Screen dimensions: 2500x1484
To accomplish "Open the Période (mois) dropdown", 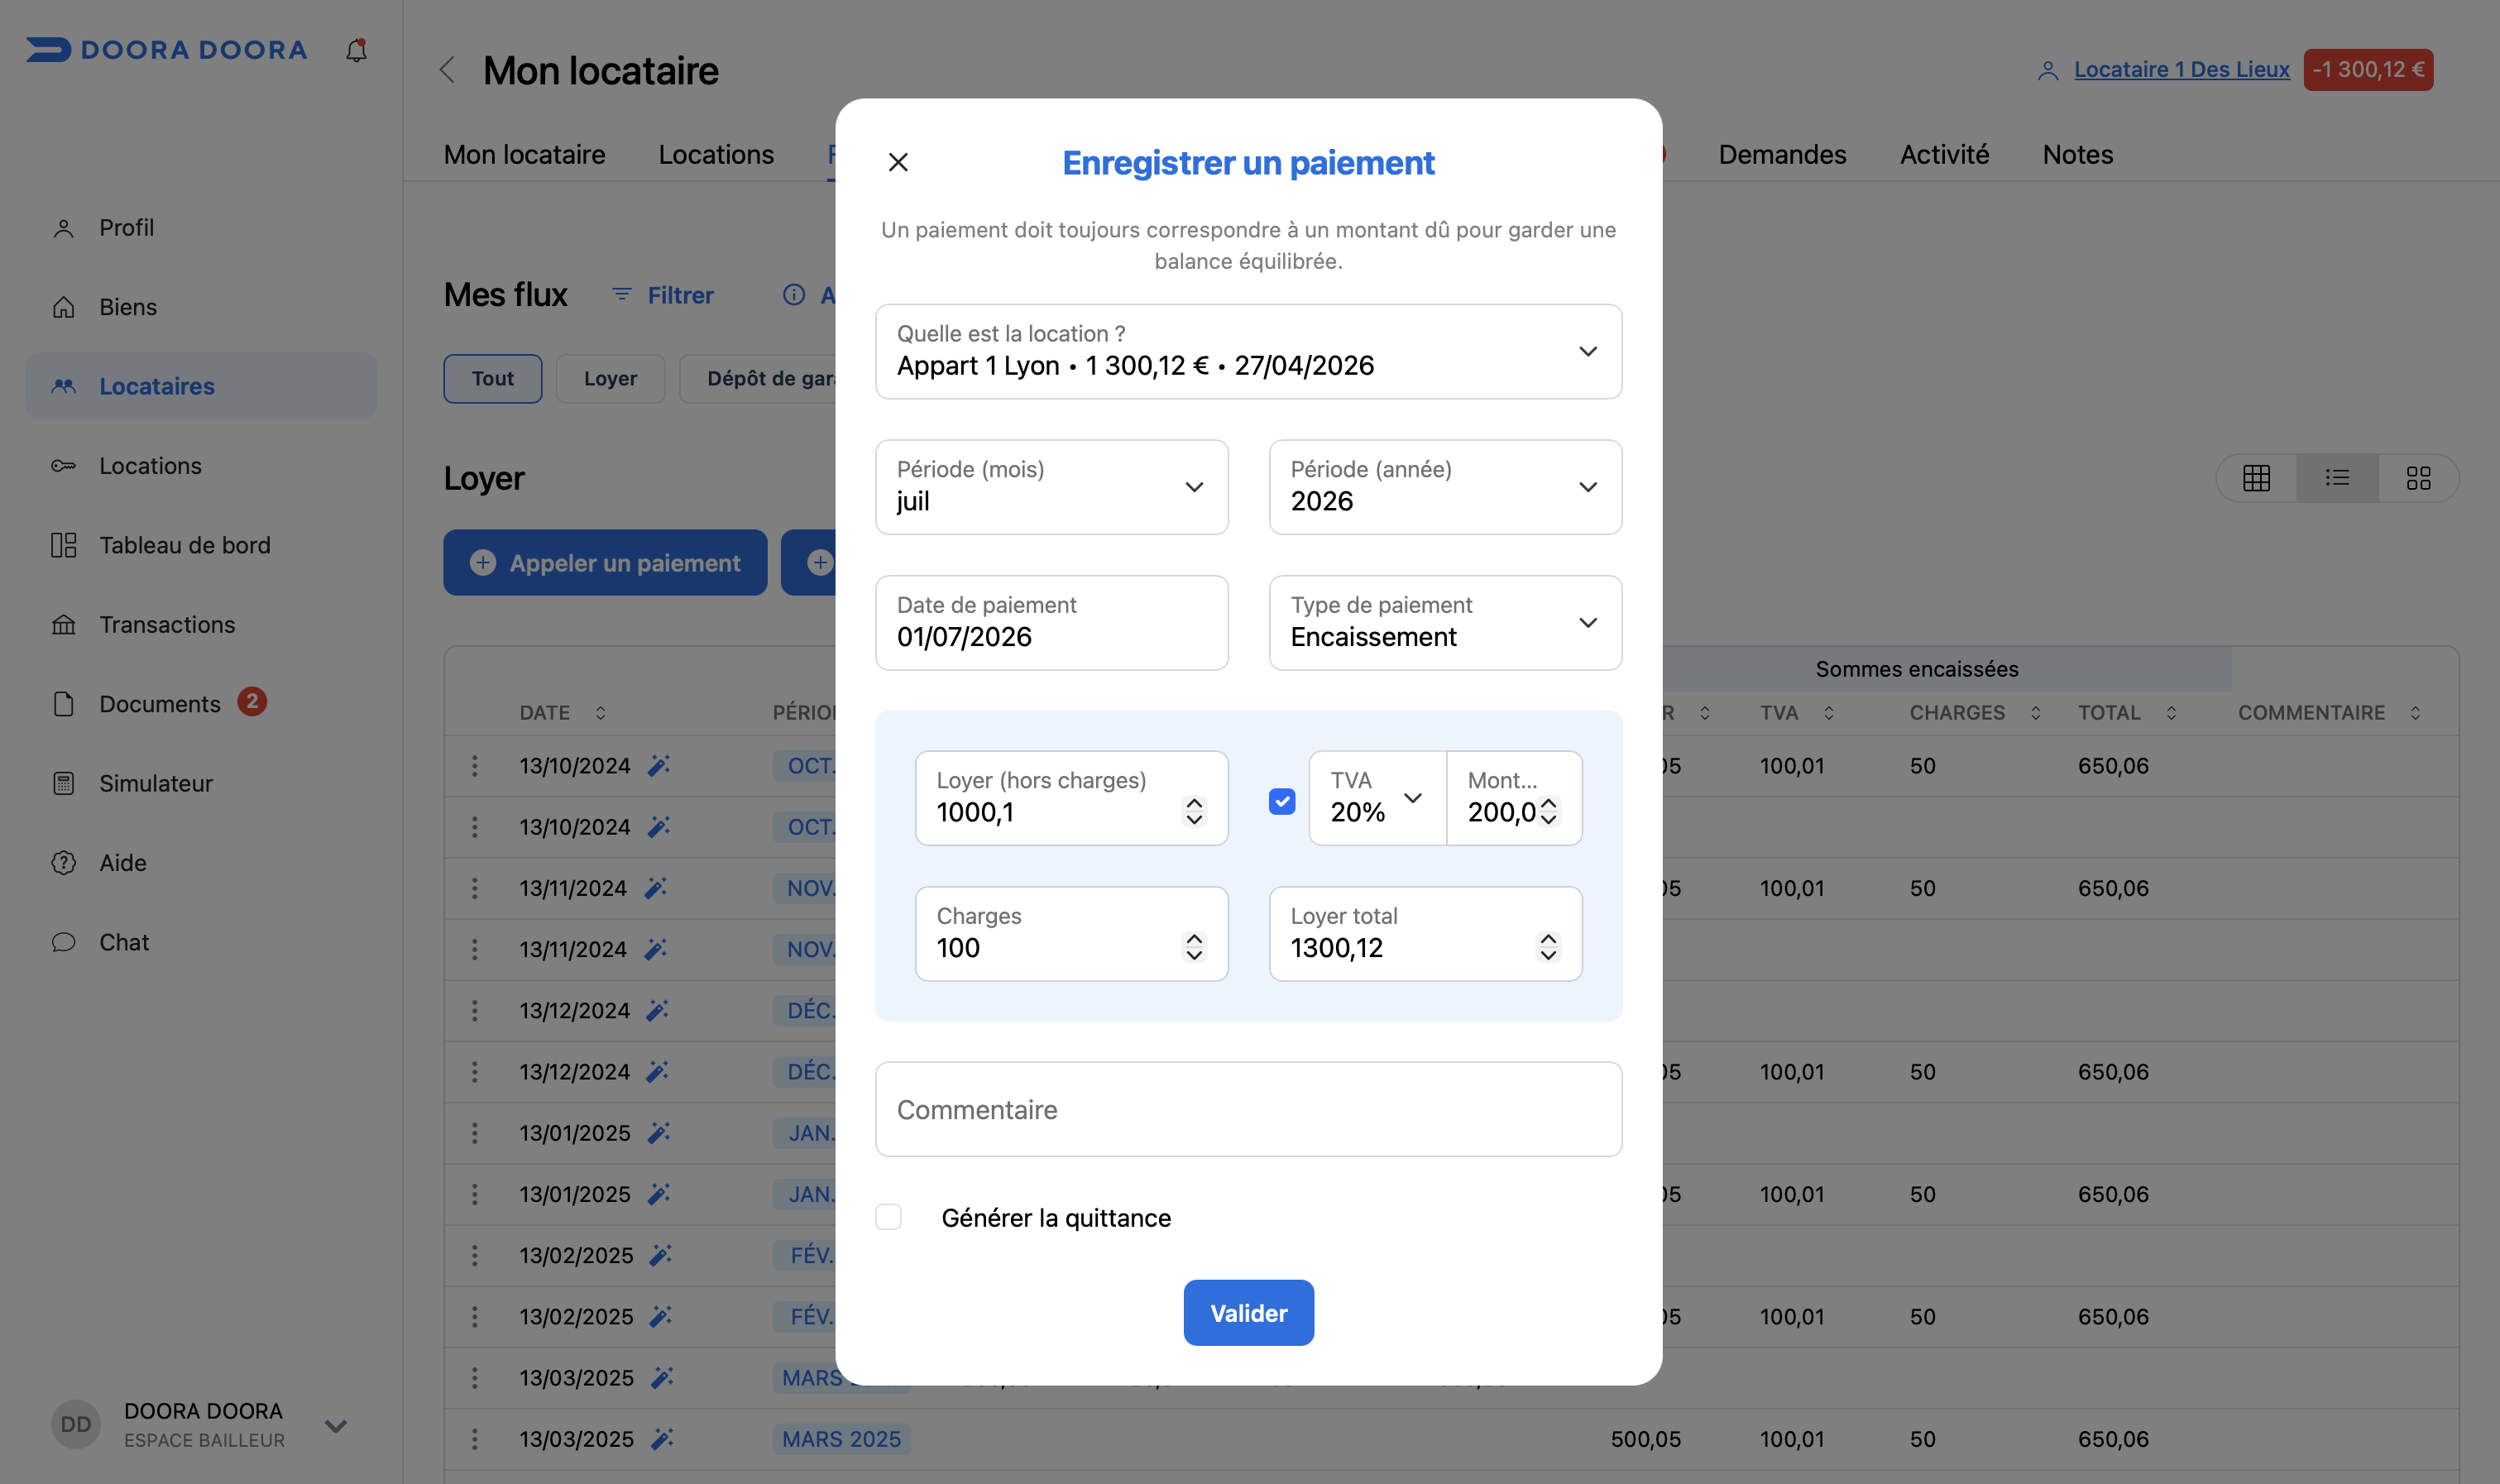I will coord(1051,487).
